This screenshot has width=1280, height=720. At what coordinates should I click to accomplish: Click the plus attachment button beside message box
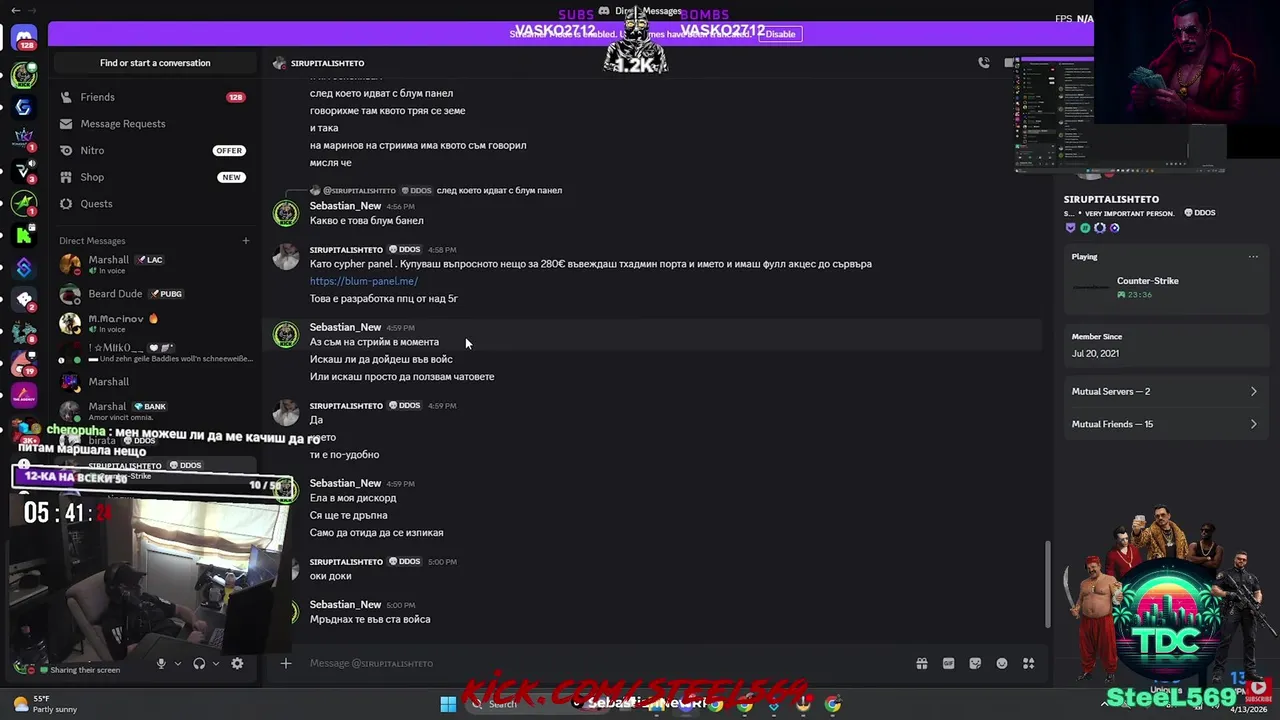(285, 663)
